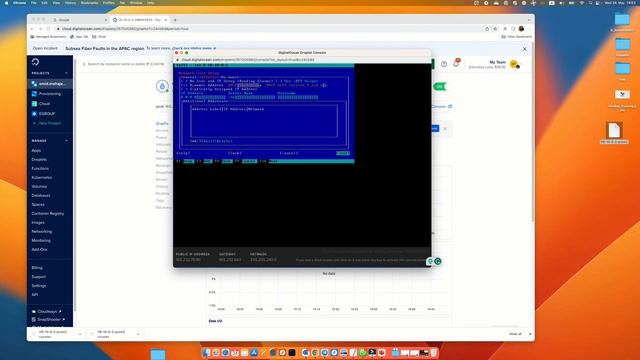640x360 pixels.
Task: Close the downloads bar
Action: click(530, 334)
